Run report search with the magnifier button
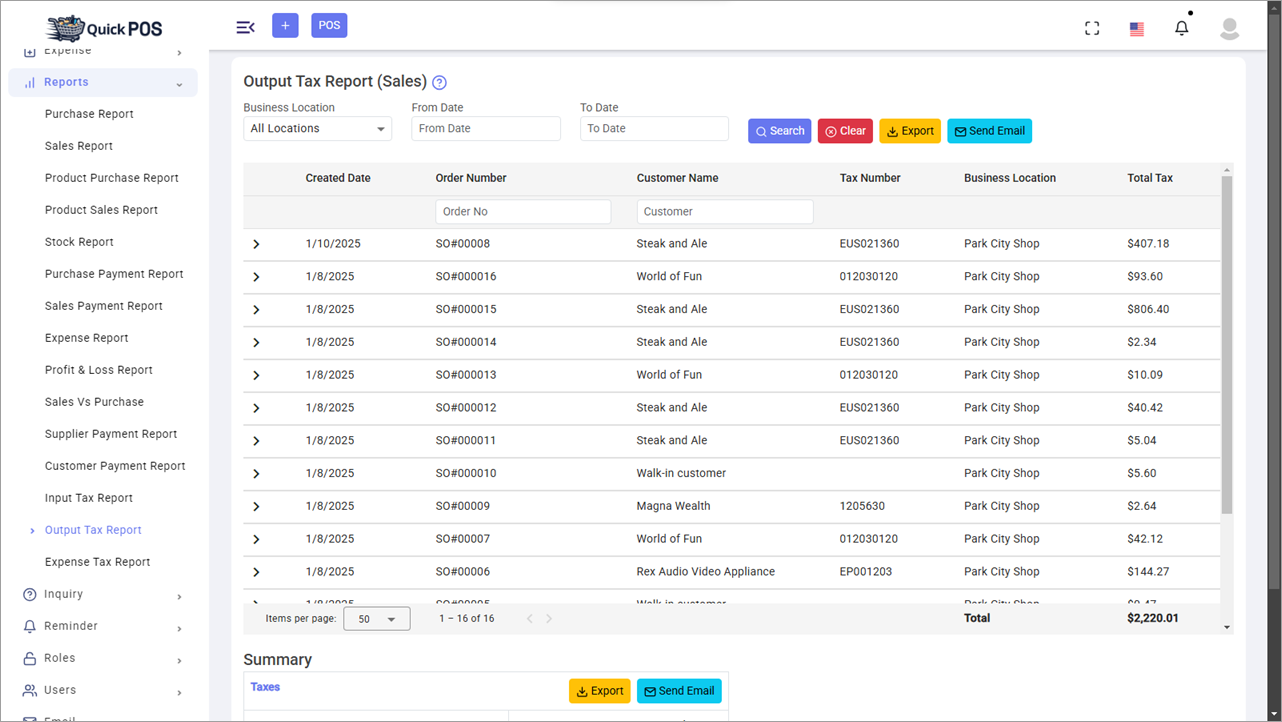Viewport: 1282px width, 722px height. pos(779,130)
